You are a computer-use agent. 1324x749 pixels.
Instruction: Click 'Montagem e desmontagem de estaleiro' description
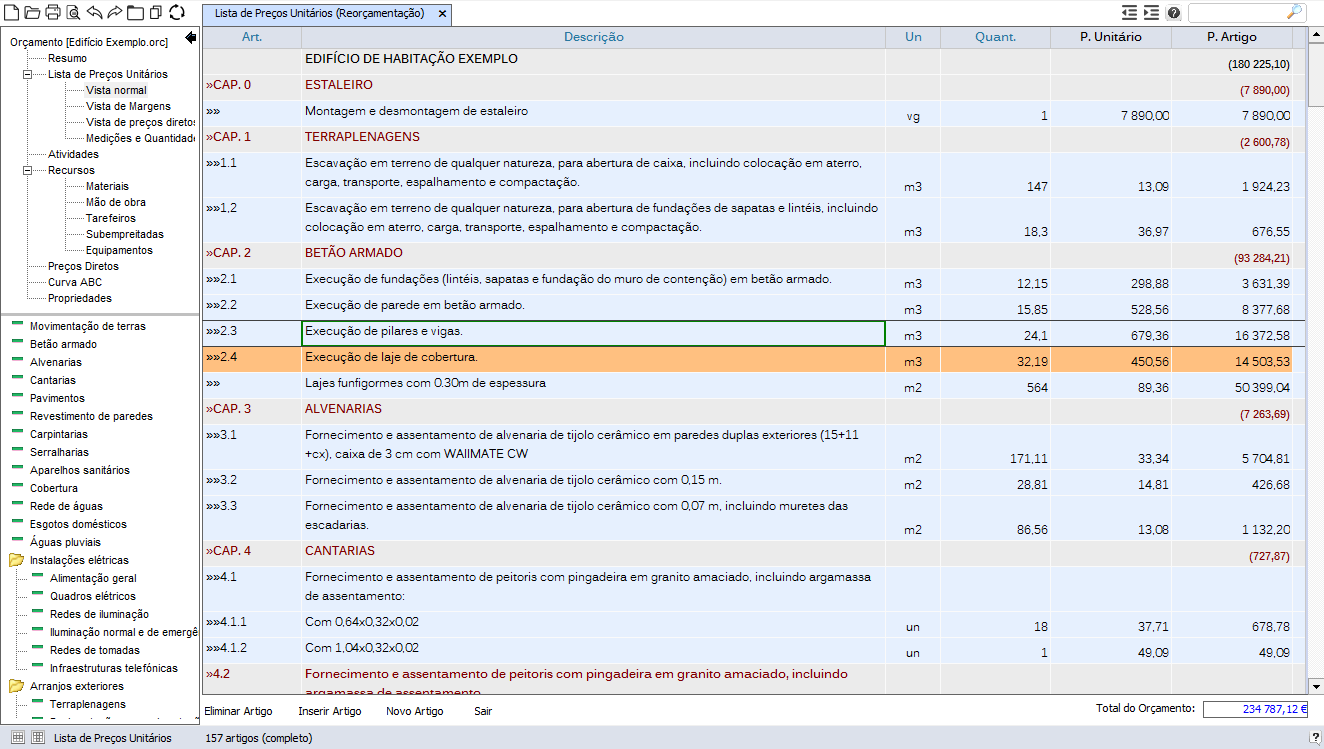point(416,111)
